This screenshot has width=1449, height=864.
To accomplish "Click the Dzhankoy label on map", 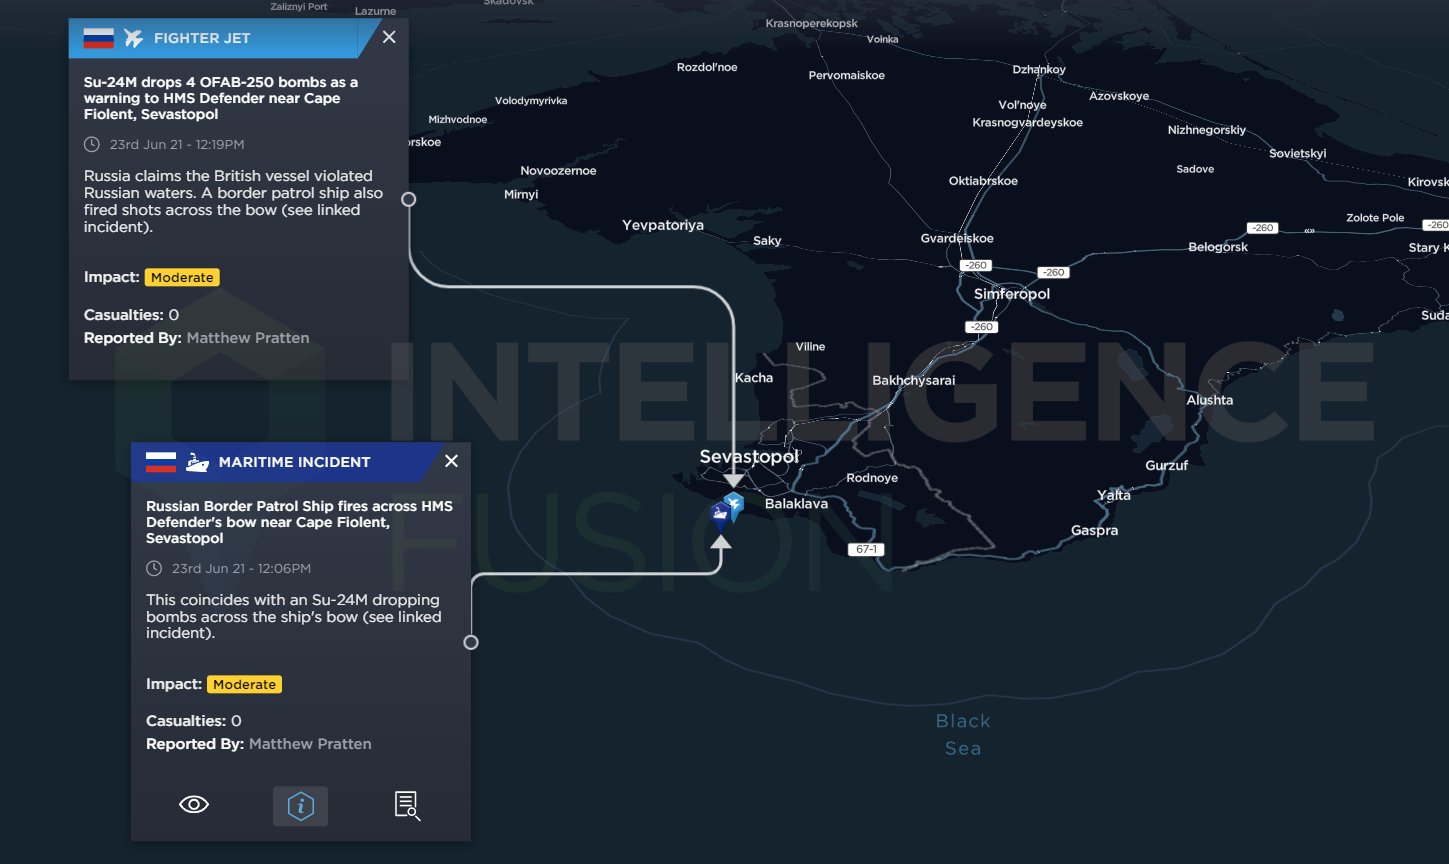I will (1039, 69).
